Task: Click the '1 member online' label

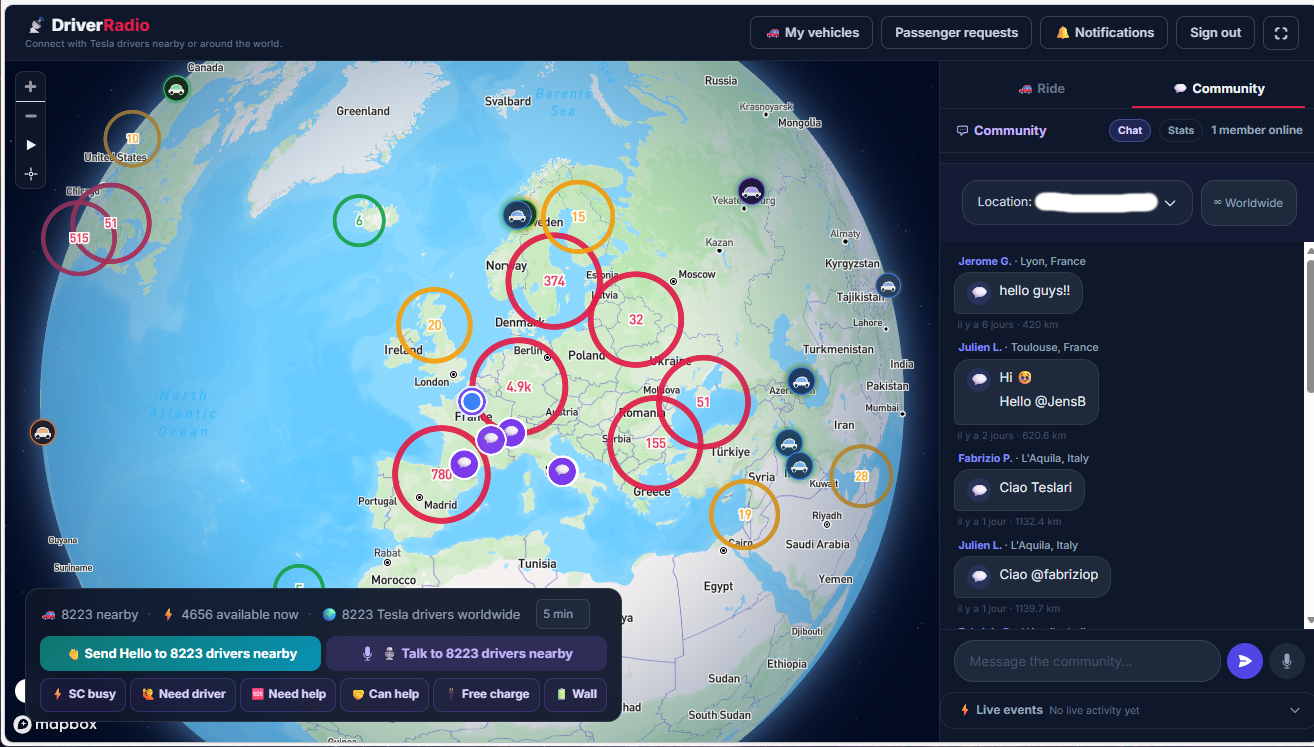Action: coord(1256,130)
